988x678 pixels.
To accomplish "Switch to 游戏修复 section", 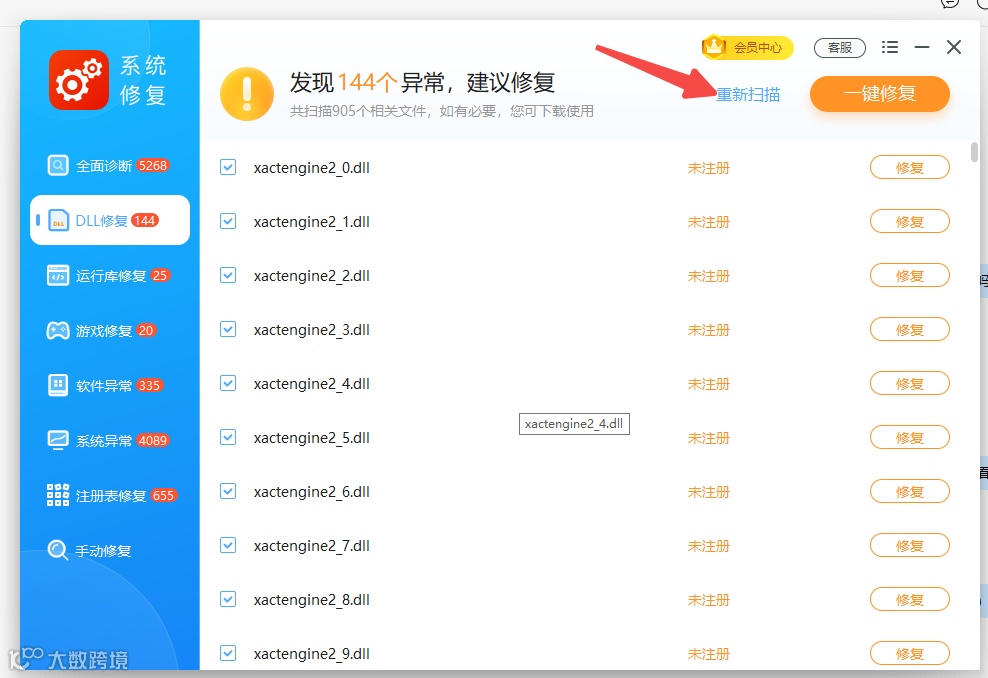I will (x=108, y=331).
